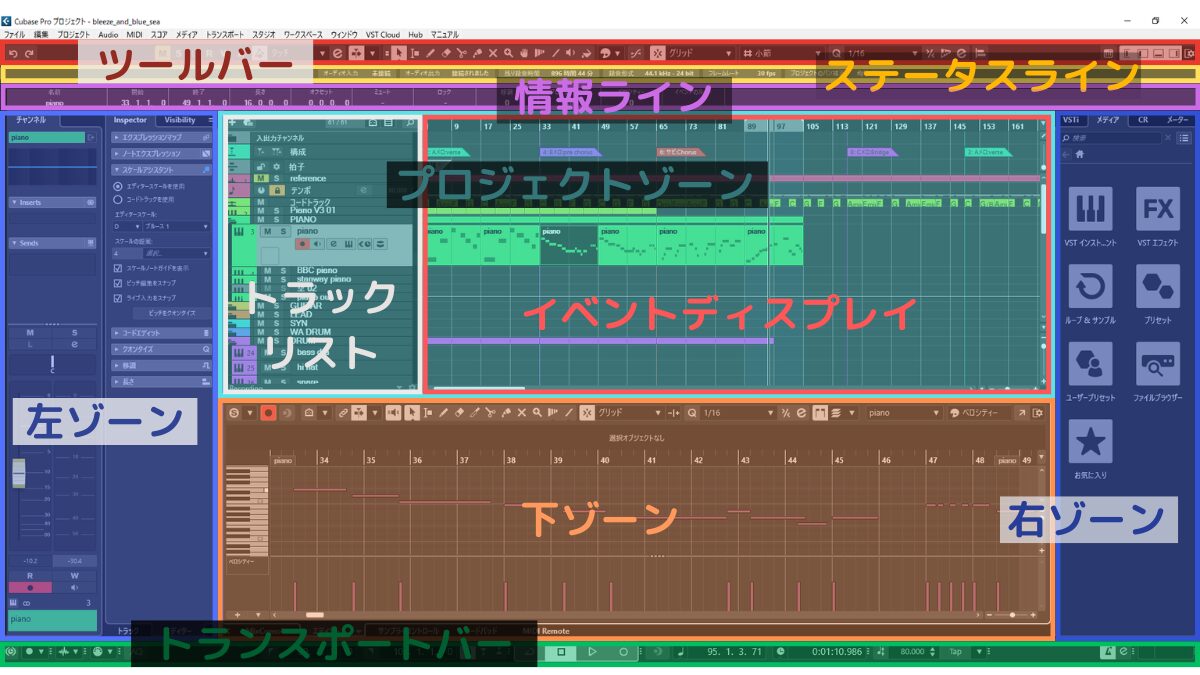Click the Play button in transport bar
Viewport: 1200px width, 675px height.
(x=592, y=652)
